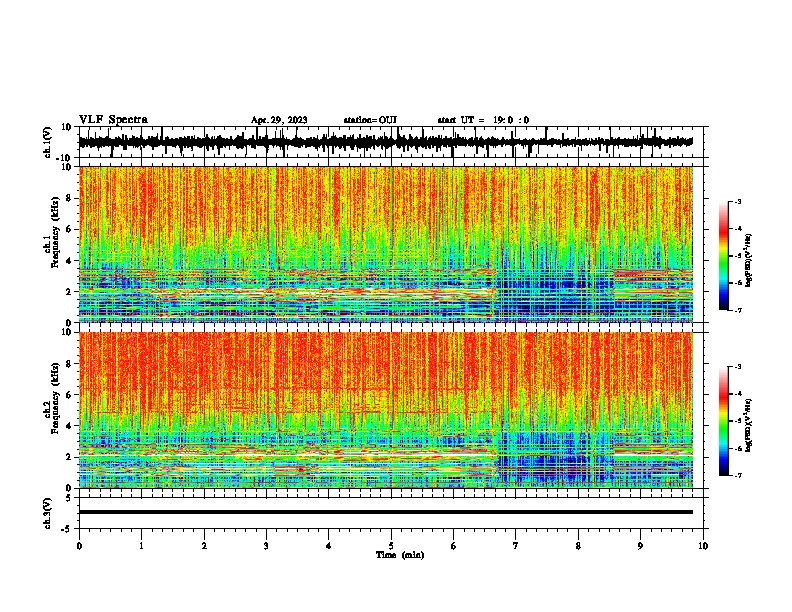The width and height of the screenshot is (792, 612).
Task: Click tick "7" on the Time (min) axis
Action: point(516,546)
